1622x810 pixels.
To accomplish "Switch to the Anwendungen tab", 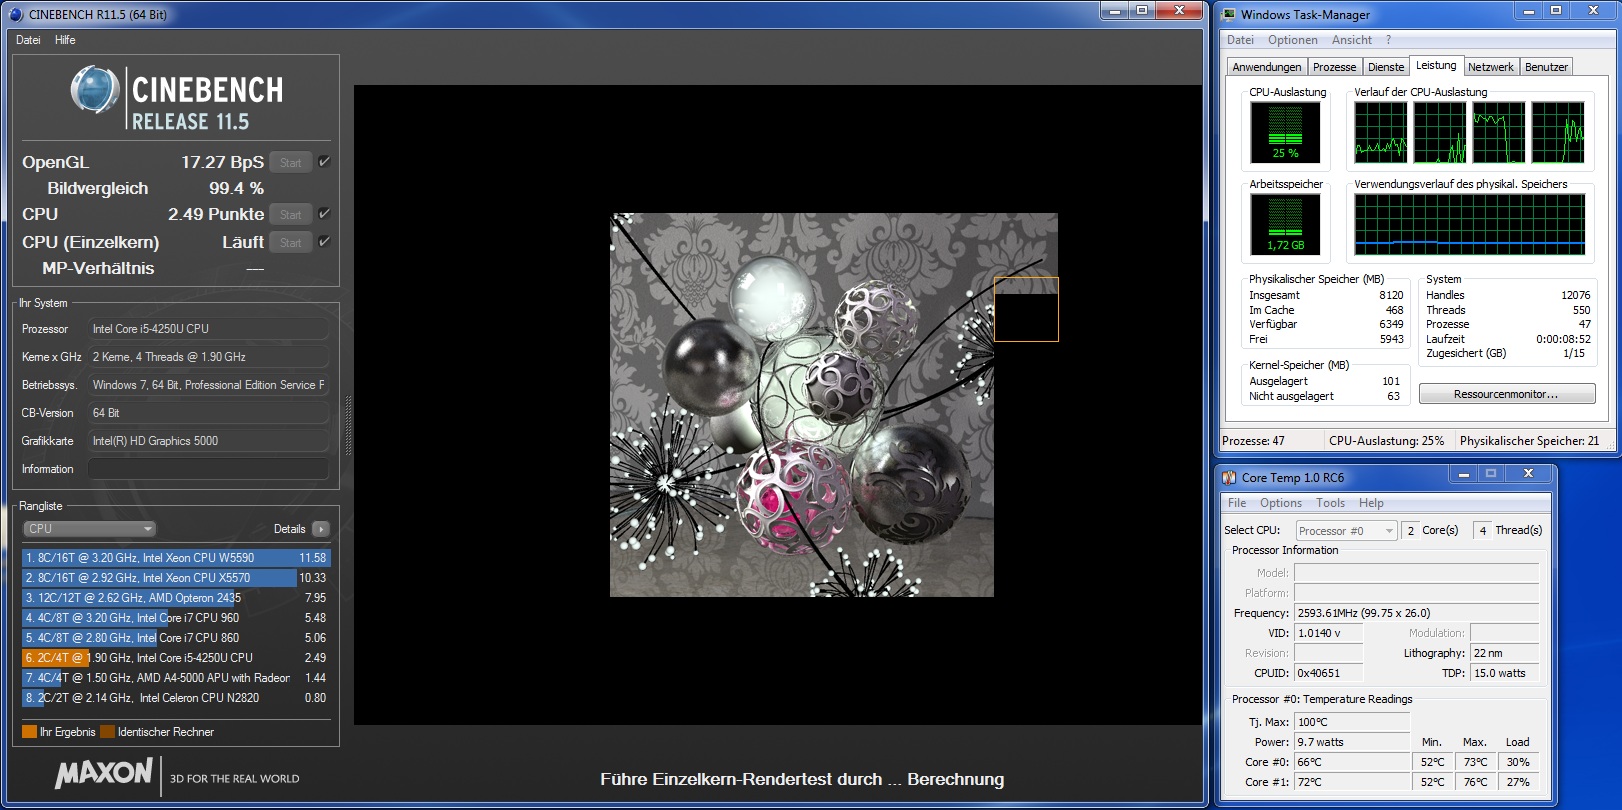I will coord(1267,67).
